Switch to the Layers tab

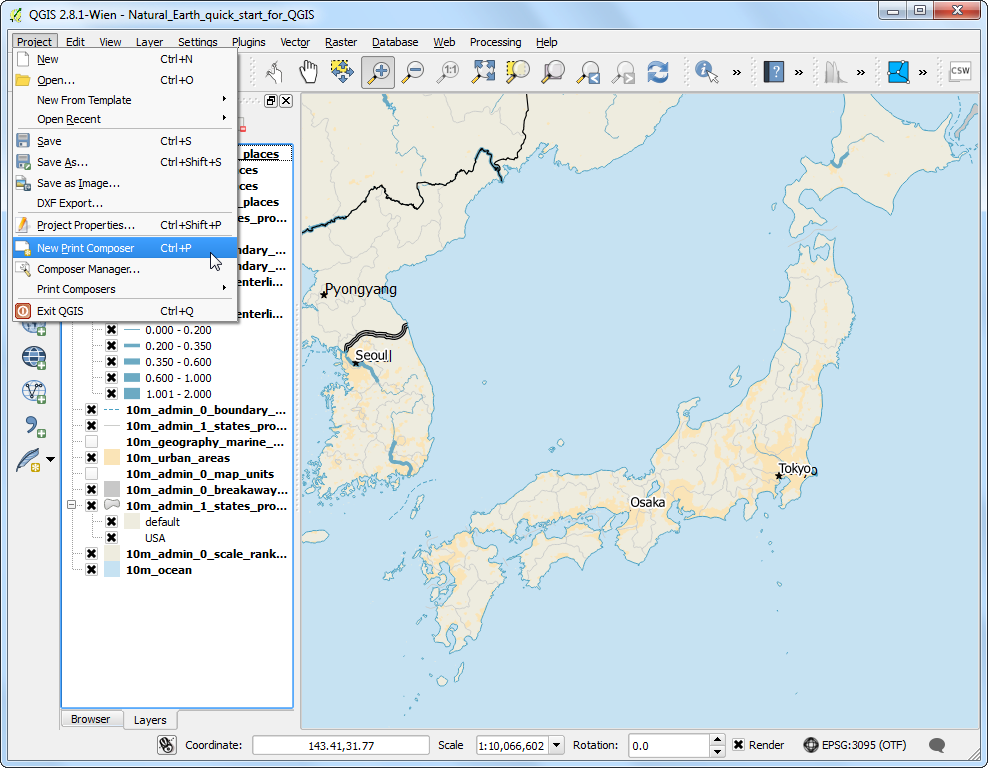[x=150, y=719]
